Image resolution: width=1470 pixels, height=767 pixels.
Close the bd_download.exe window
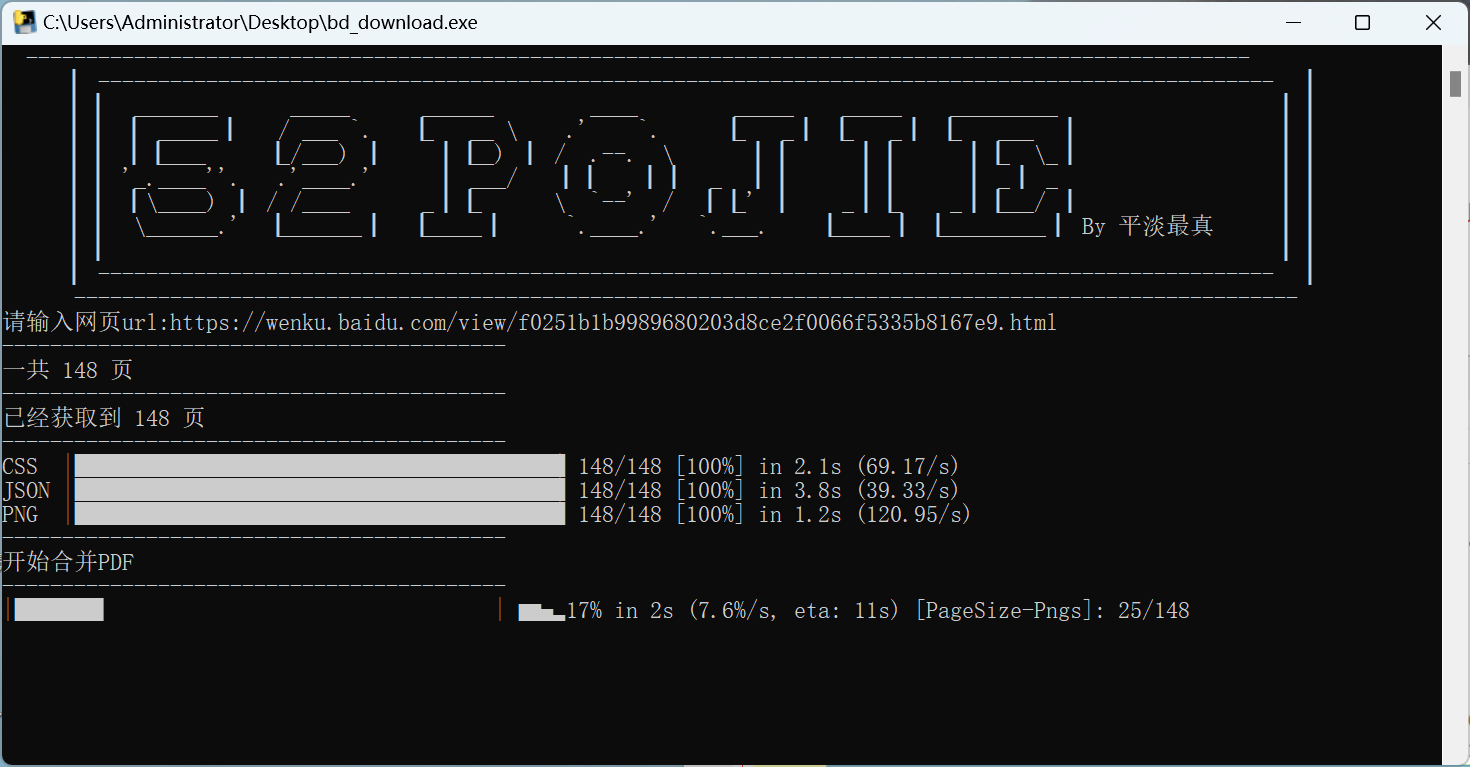pyautogui.click(x=1432, y=22)
